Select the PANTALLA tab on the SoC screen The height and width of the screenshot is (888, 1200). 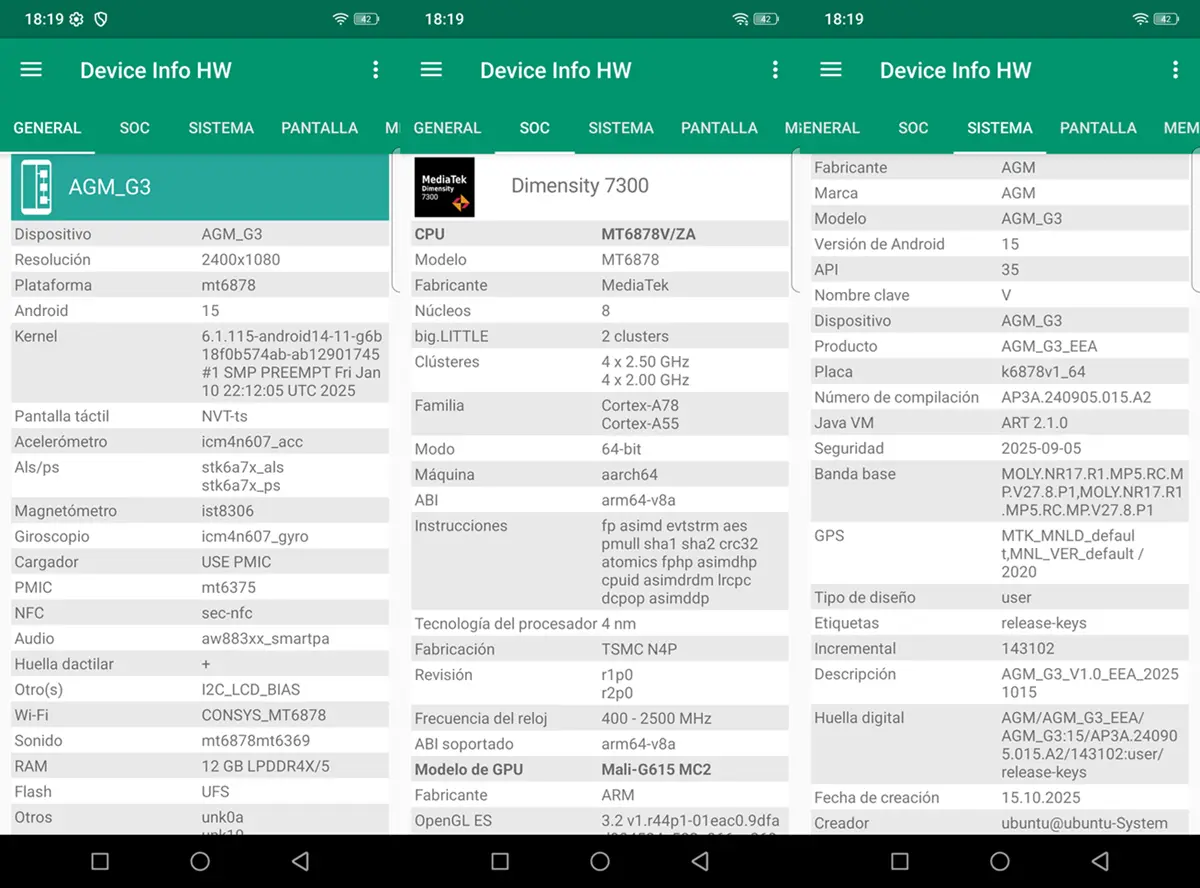click(x=719, y=128)
